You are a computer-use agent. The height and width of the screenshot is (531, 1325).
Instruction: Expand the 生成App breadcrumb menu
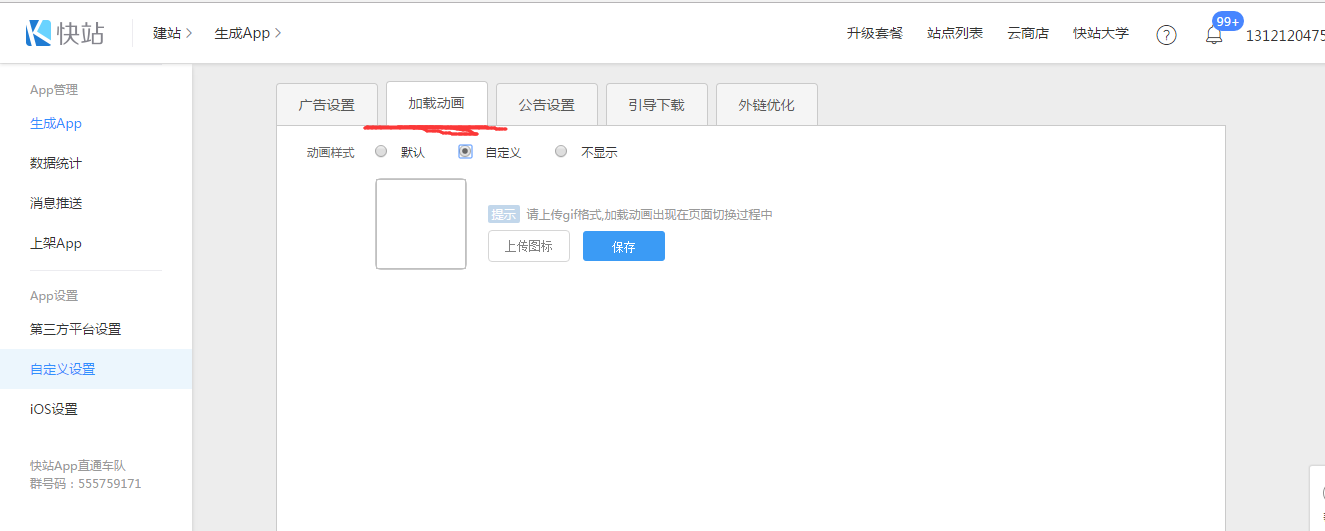247,33
